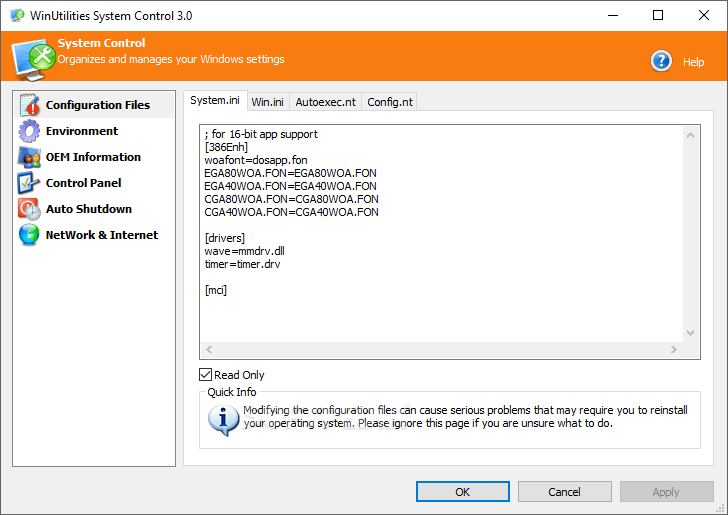
Task: Click the Auto Shutdown clock icon
Action: pyautogui.click(x=29, y=209)
